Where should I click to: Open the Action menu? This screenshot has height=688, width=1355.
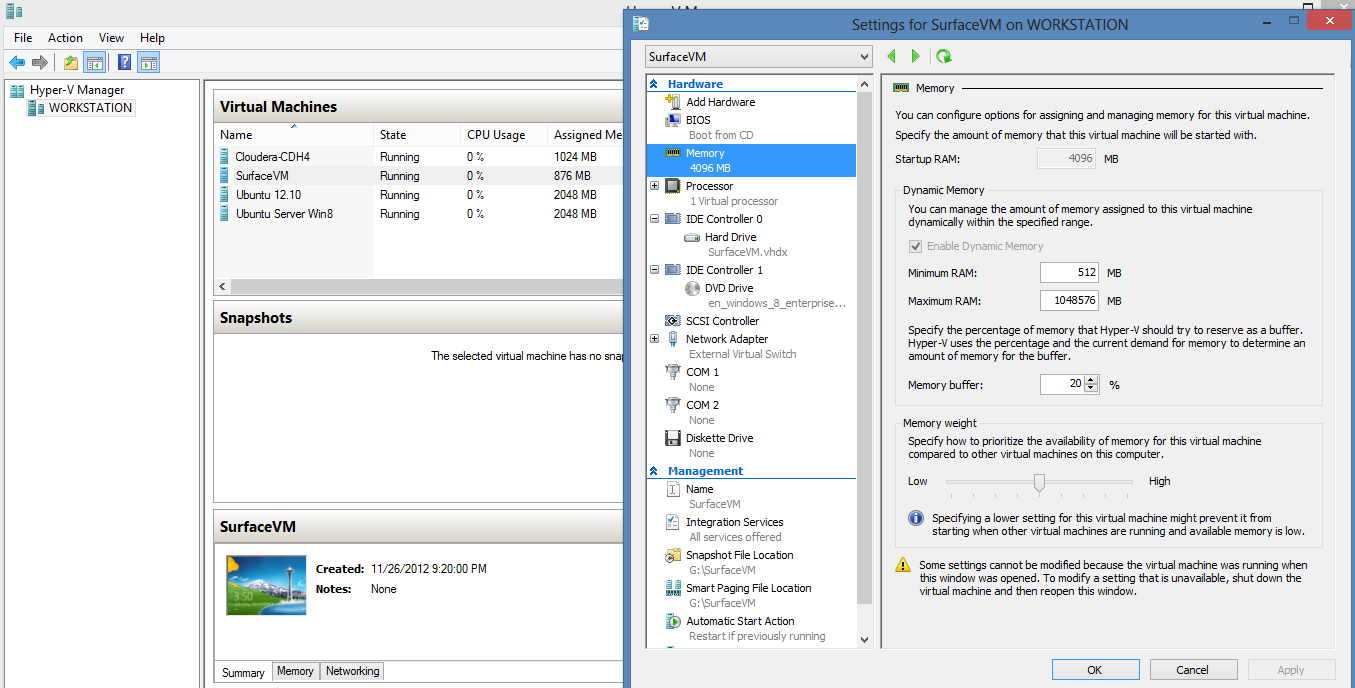[65, 38]
